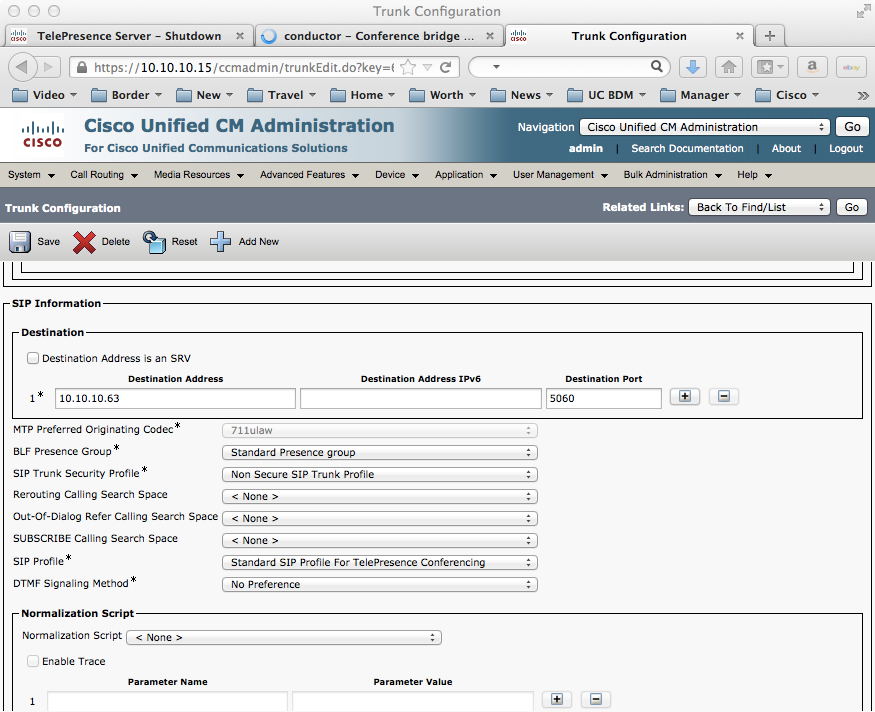Open Rerouting Calling Search Space dropdown
This screenshot has height=712, width=875.
[379, 497]
